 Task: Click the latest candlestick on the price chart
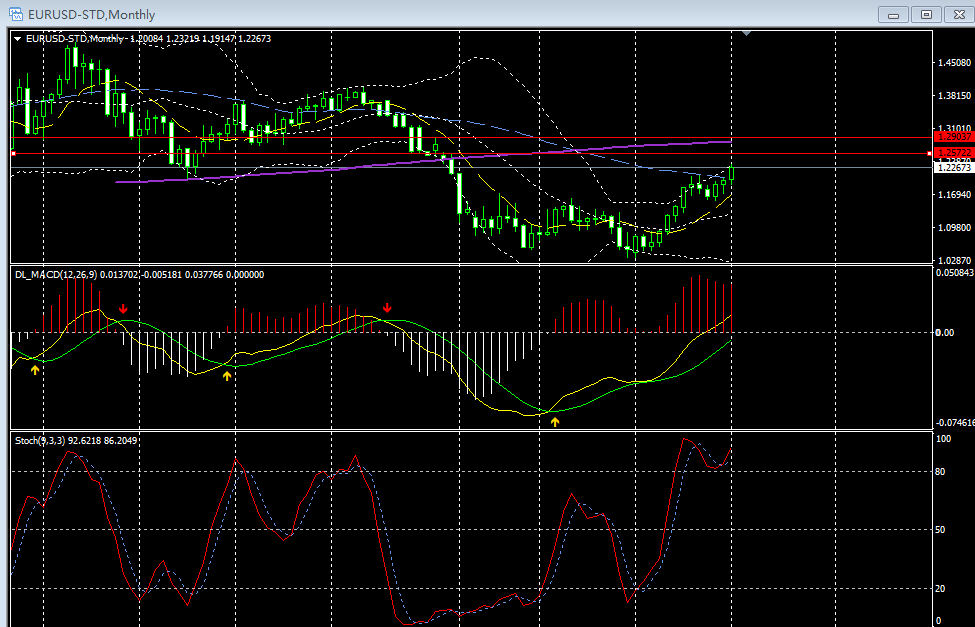click(732, 172)
